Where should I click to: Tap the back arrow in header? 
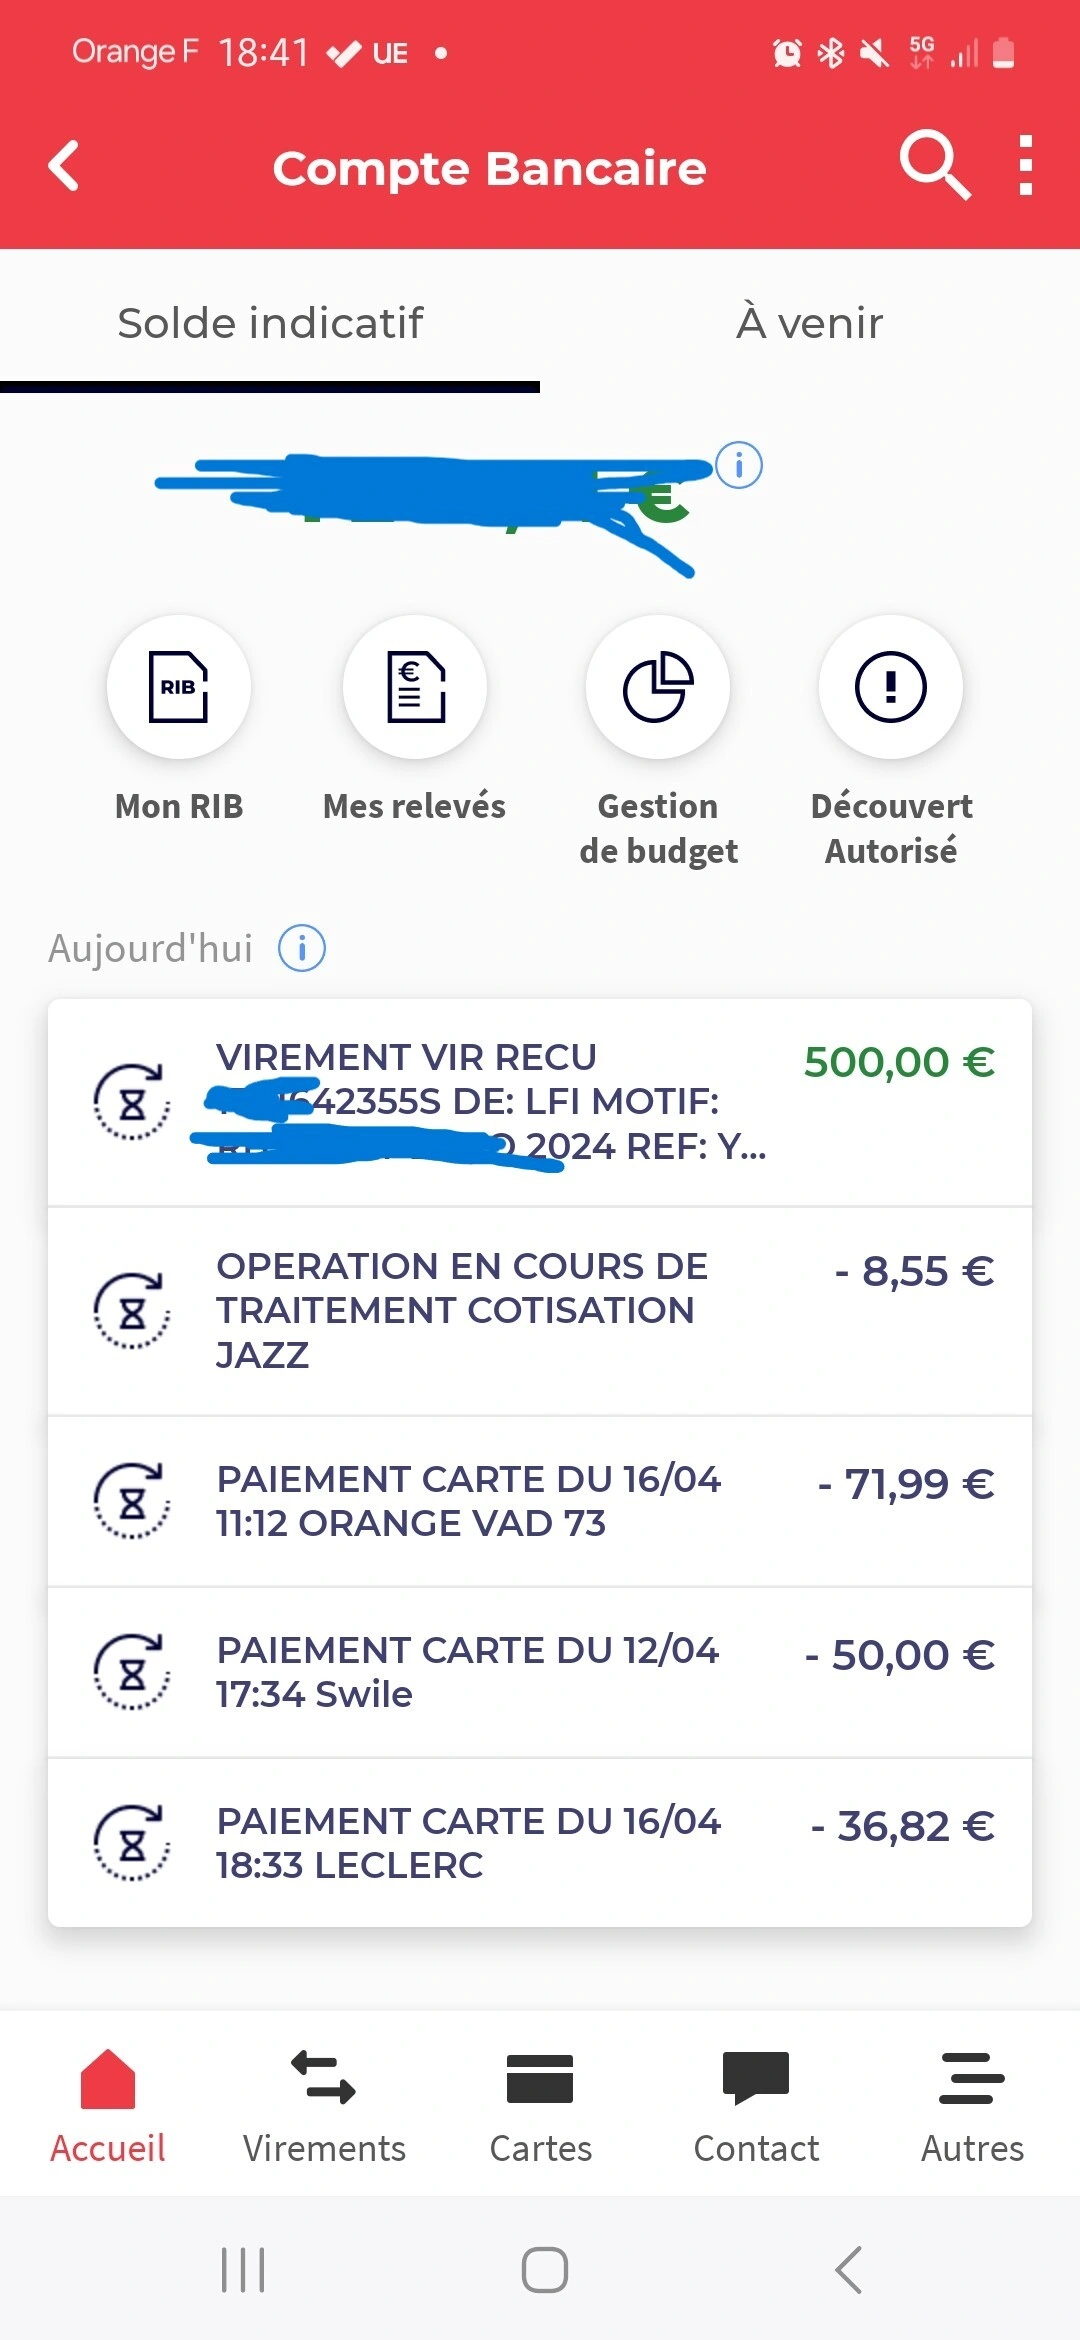tap(64, 166)
